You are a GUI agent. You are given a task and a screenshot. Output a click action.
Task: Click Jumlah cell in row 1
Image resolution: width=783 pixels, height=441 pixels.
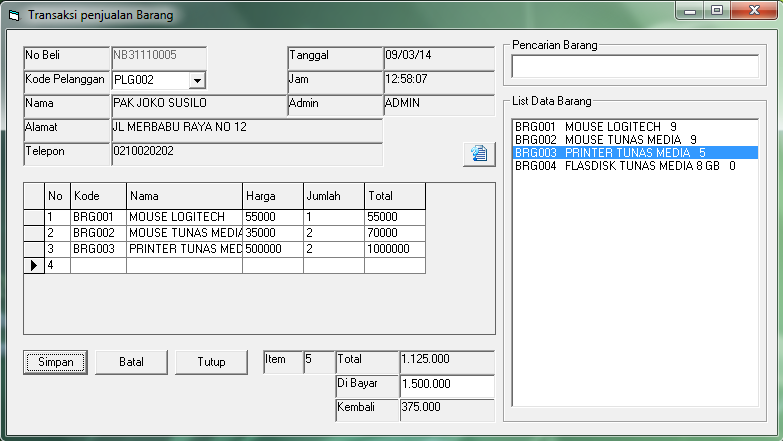[x=334, y=217]
